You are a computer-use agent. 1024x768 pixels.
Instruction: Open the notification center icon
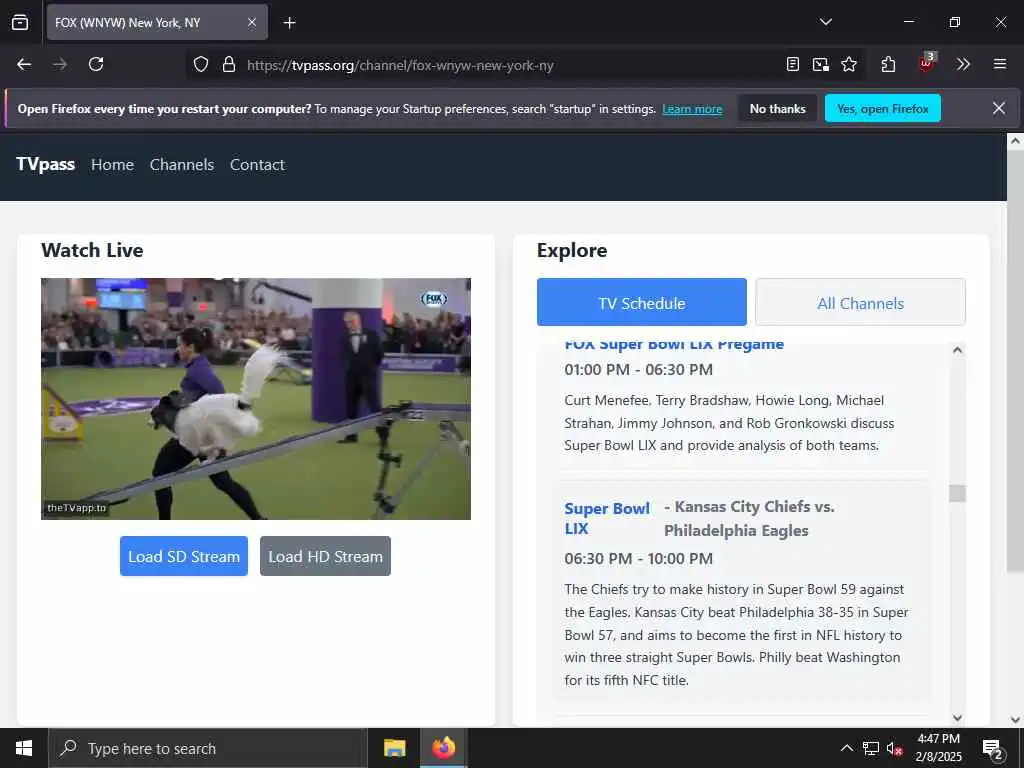993,749
